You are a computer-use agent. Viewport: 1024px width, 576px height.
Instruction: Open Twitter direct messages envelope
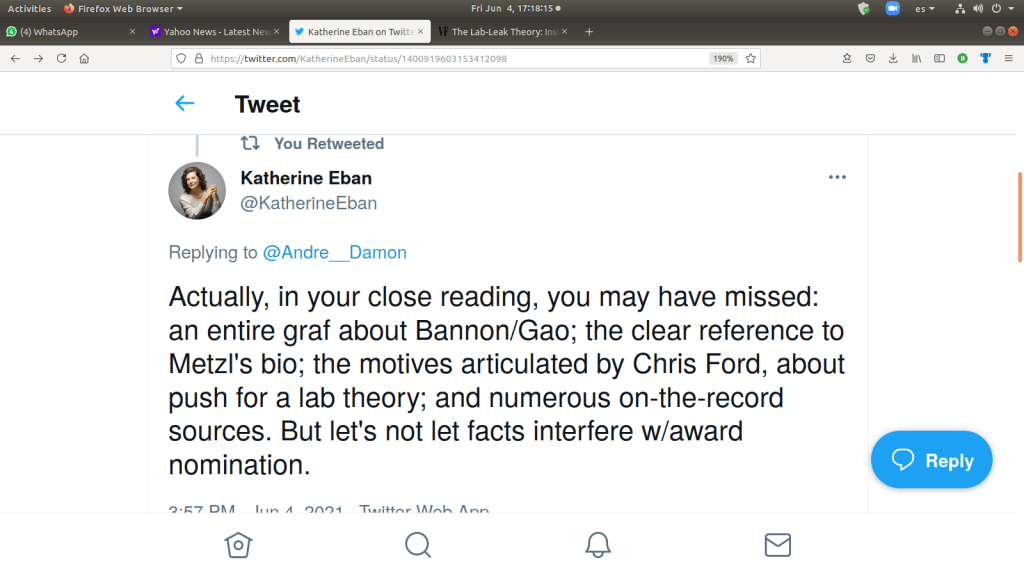[x=778, y=544]
